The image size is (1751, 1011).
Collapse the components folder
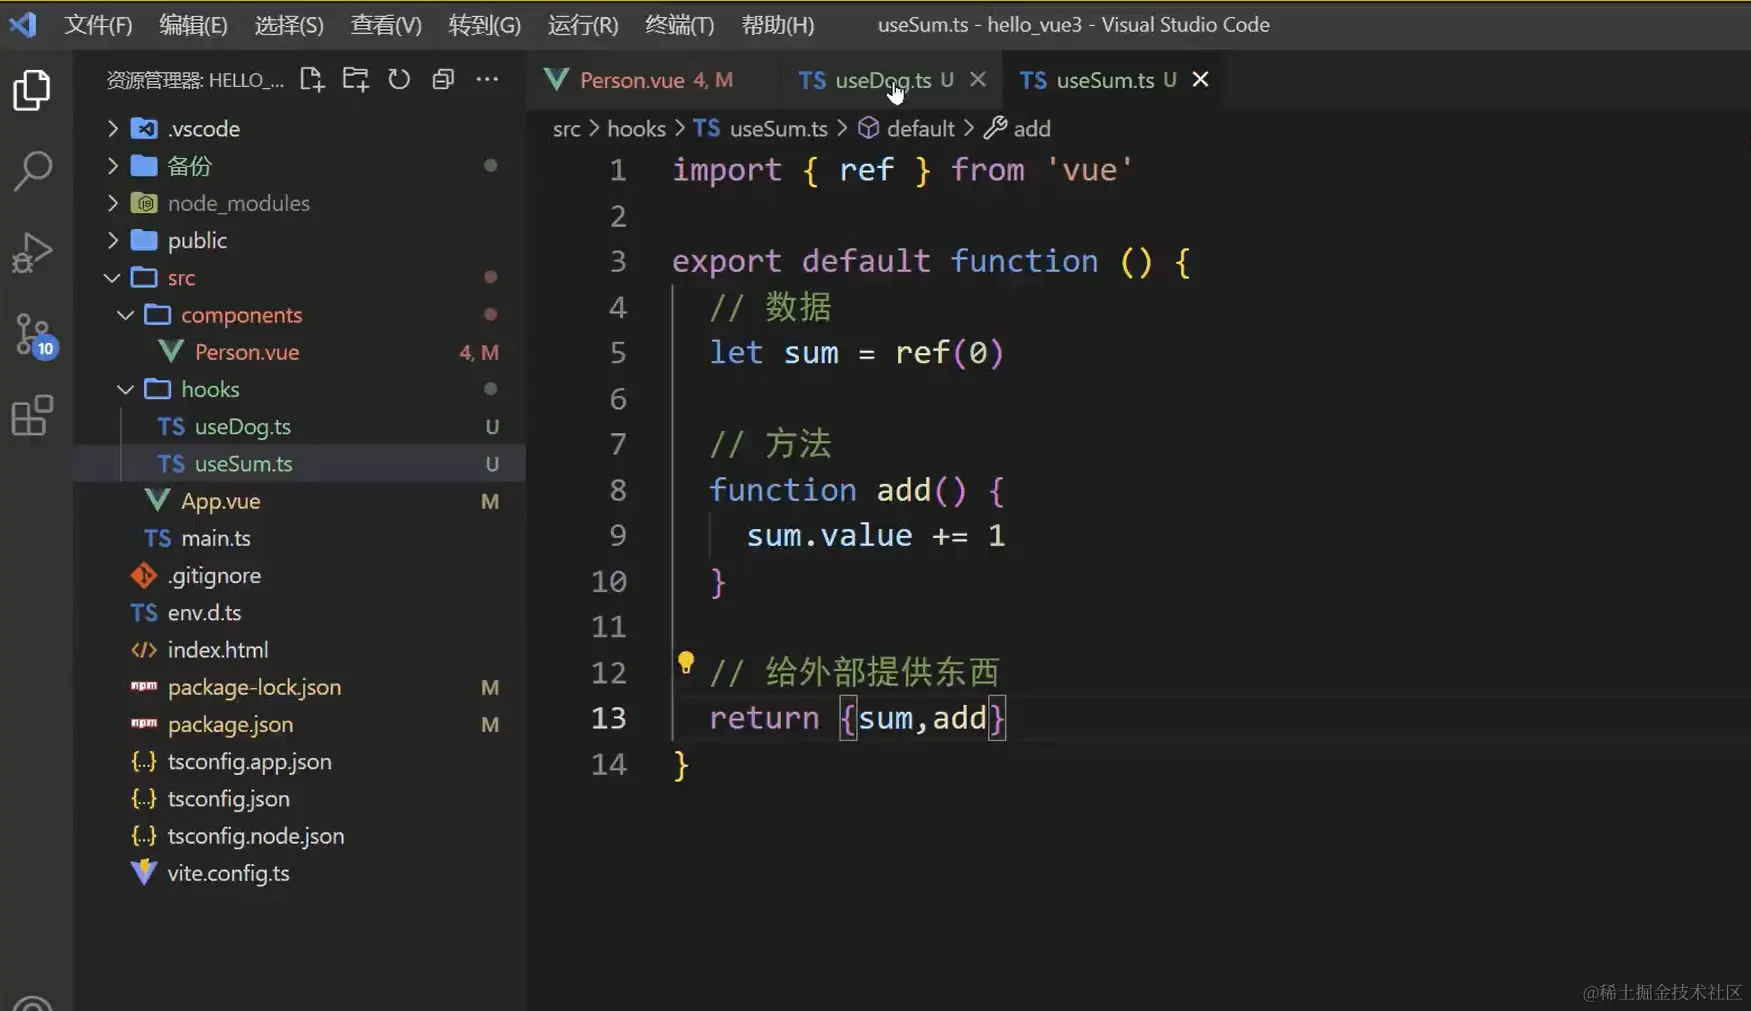pyautogui.click(x=126, y=315)
